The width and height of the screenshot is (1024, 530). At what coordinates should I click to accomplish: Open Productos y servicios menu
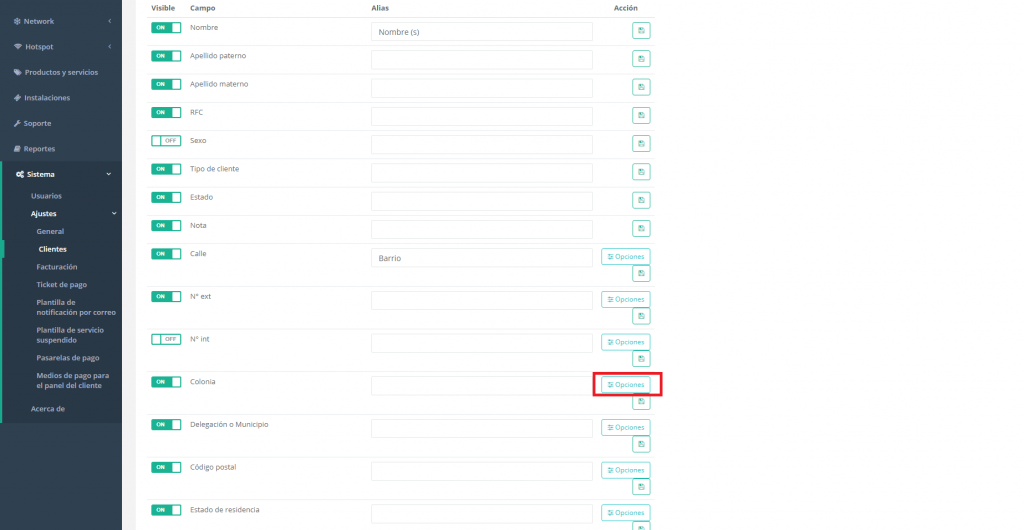[x=61, y=72]
